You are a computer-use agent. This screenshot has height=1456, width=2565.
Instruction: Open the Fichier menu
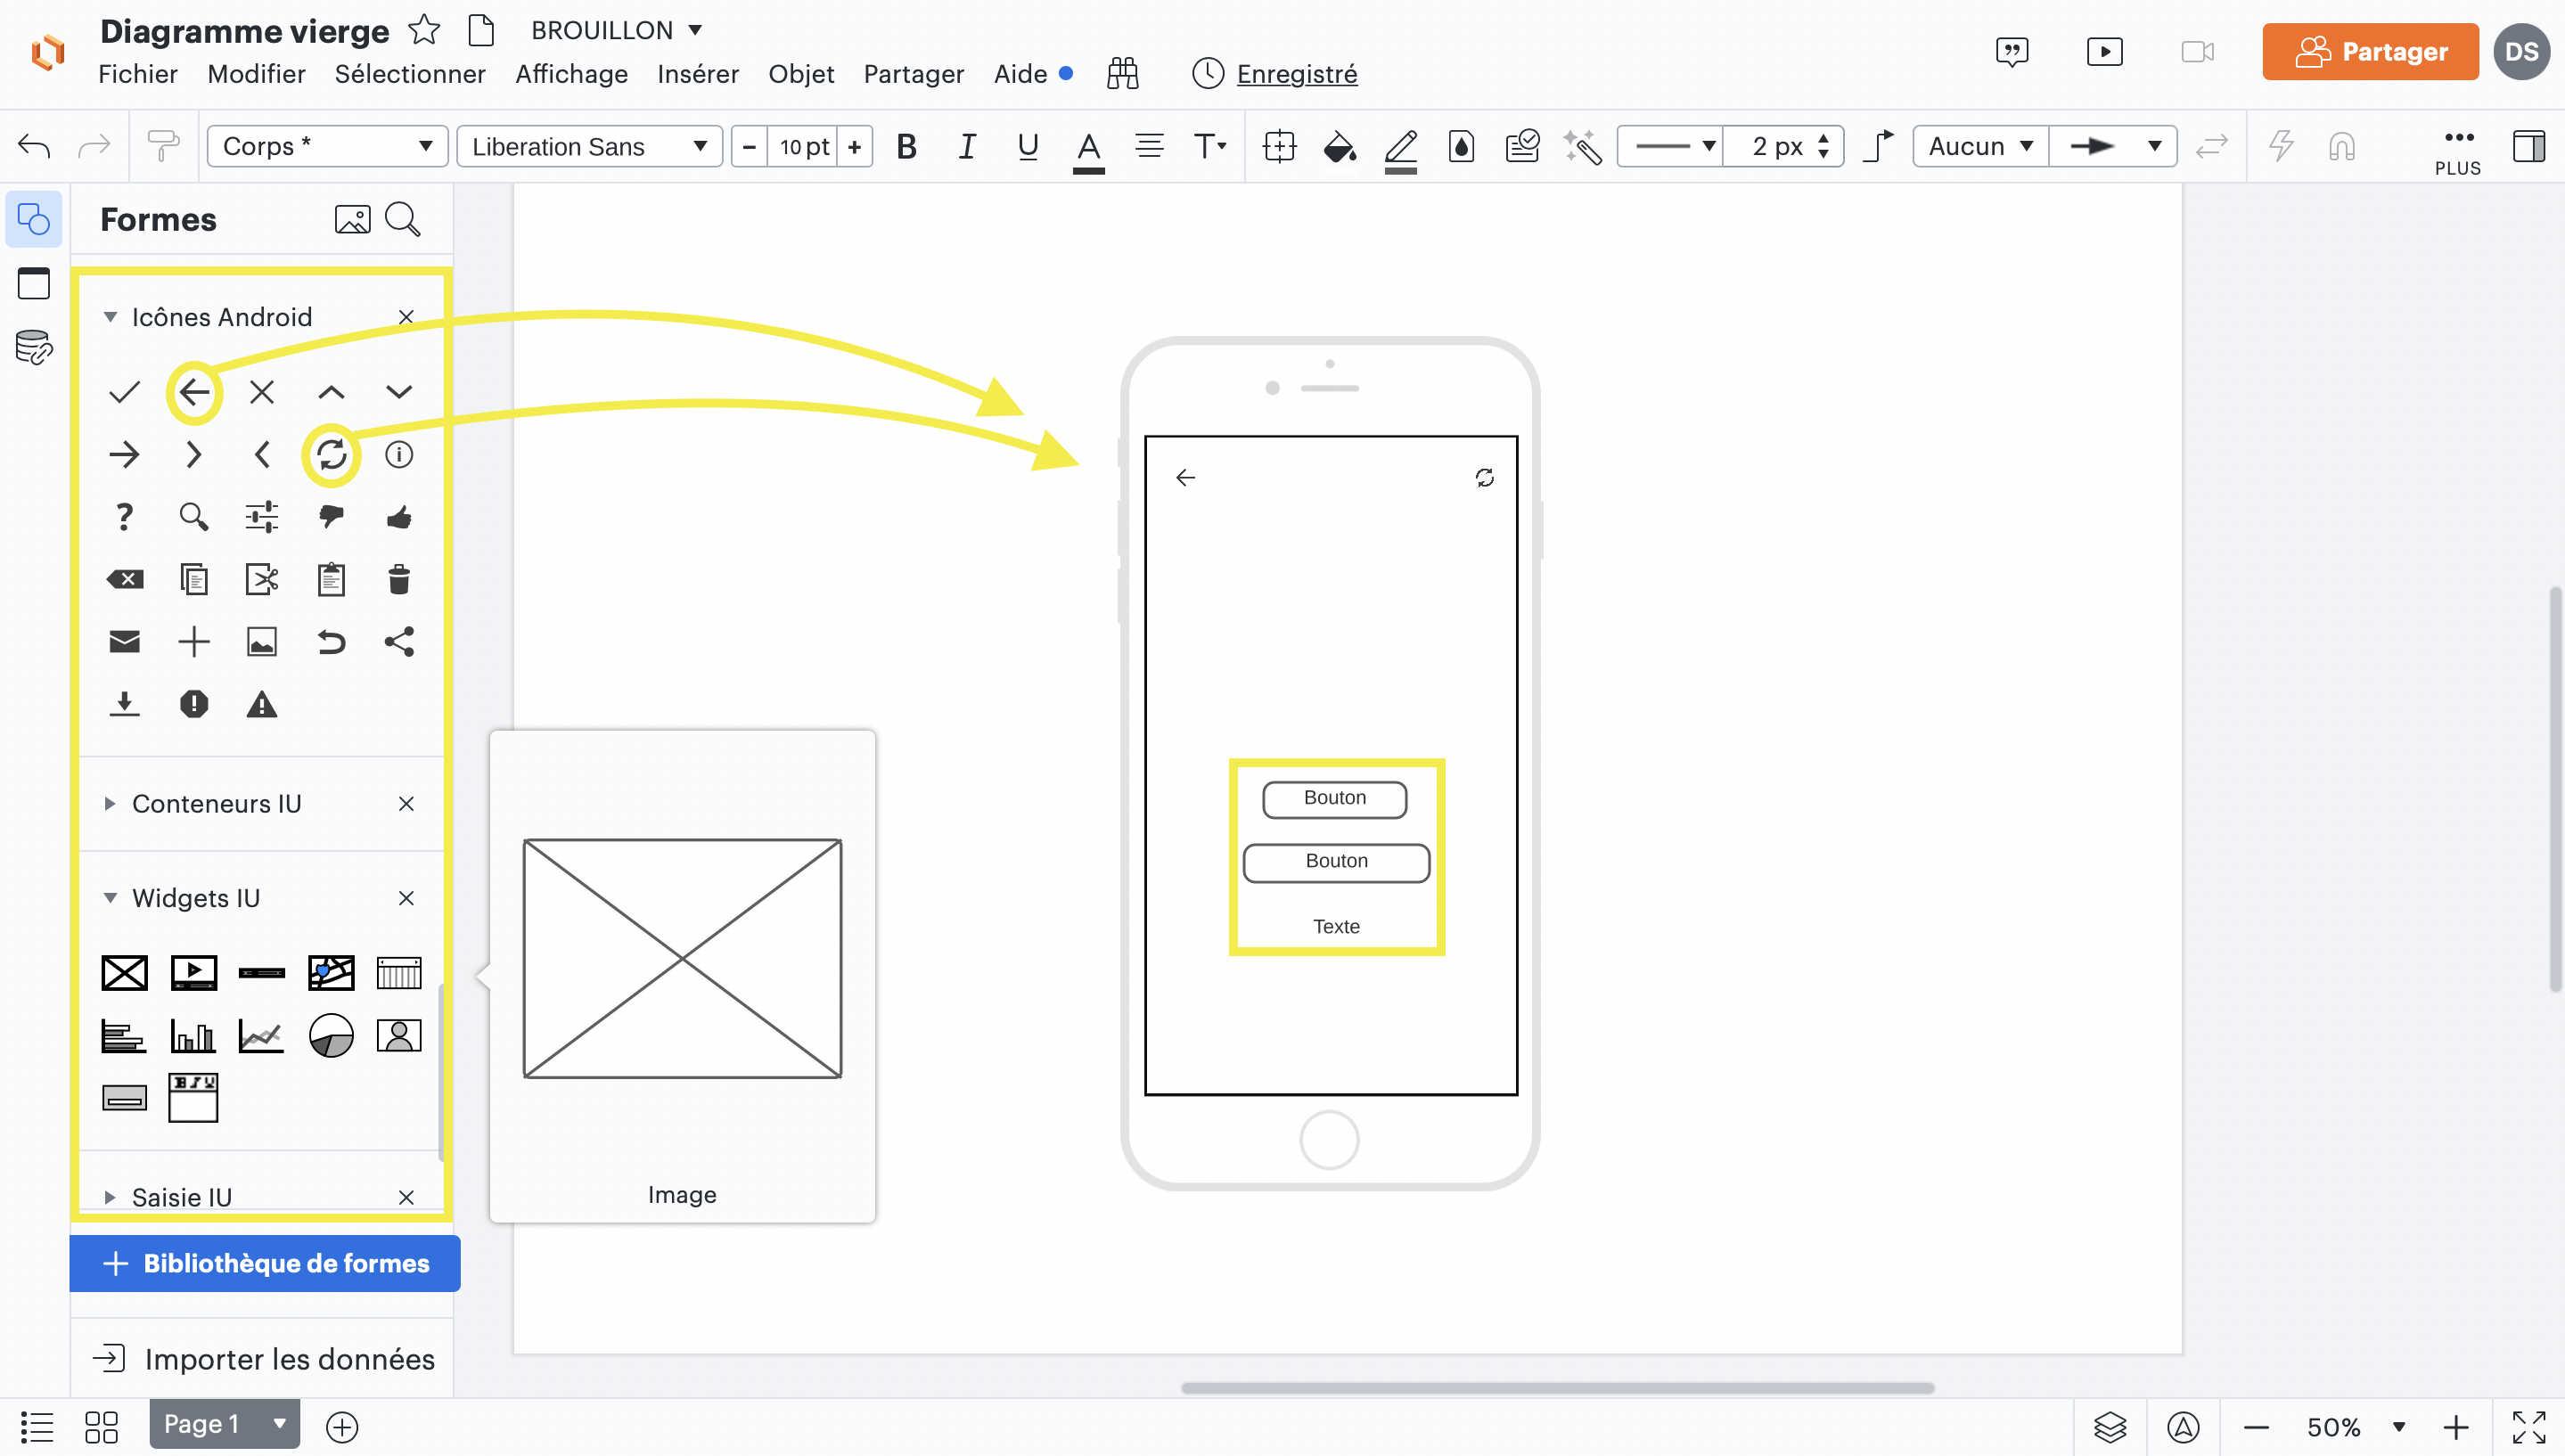tap(138, 74)
